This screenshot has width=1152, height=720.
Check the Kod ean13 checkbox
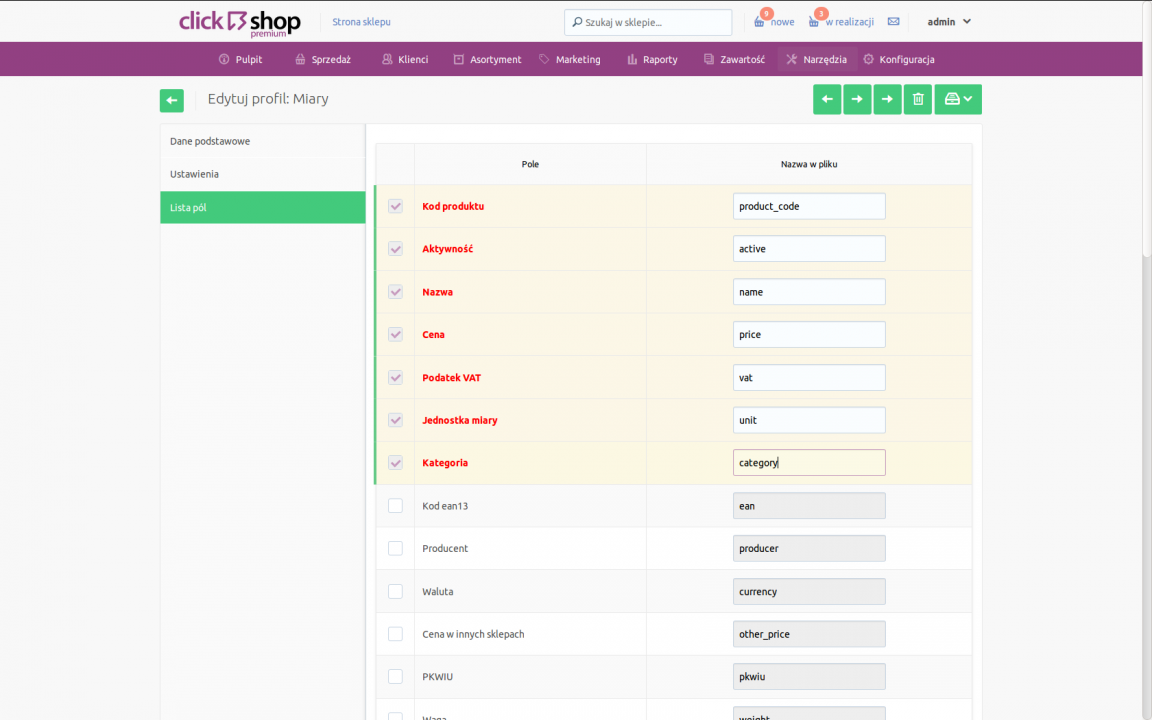395,505
